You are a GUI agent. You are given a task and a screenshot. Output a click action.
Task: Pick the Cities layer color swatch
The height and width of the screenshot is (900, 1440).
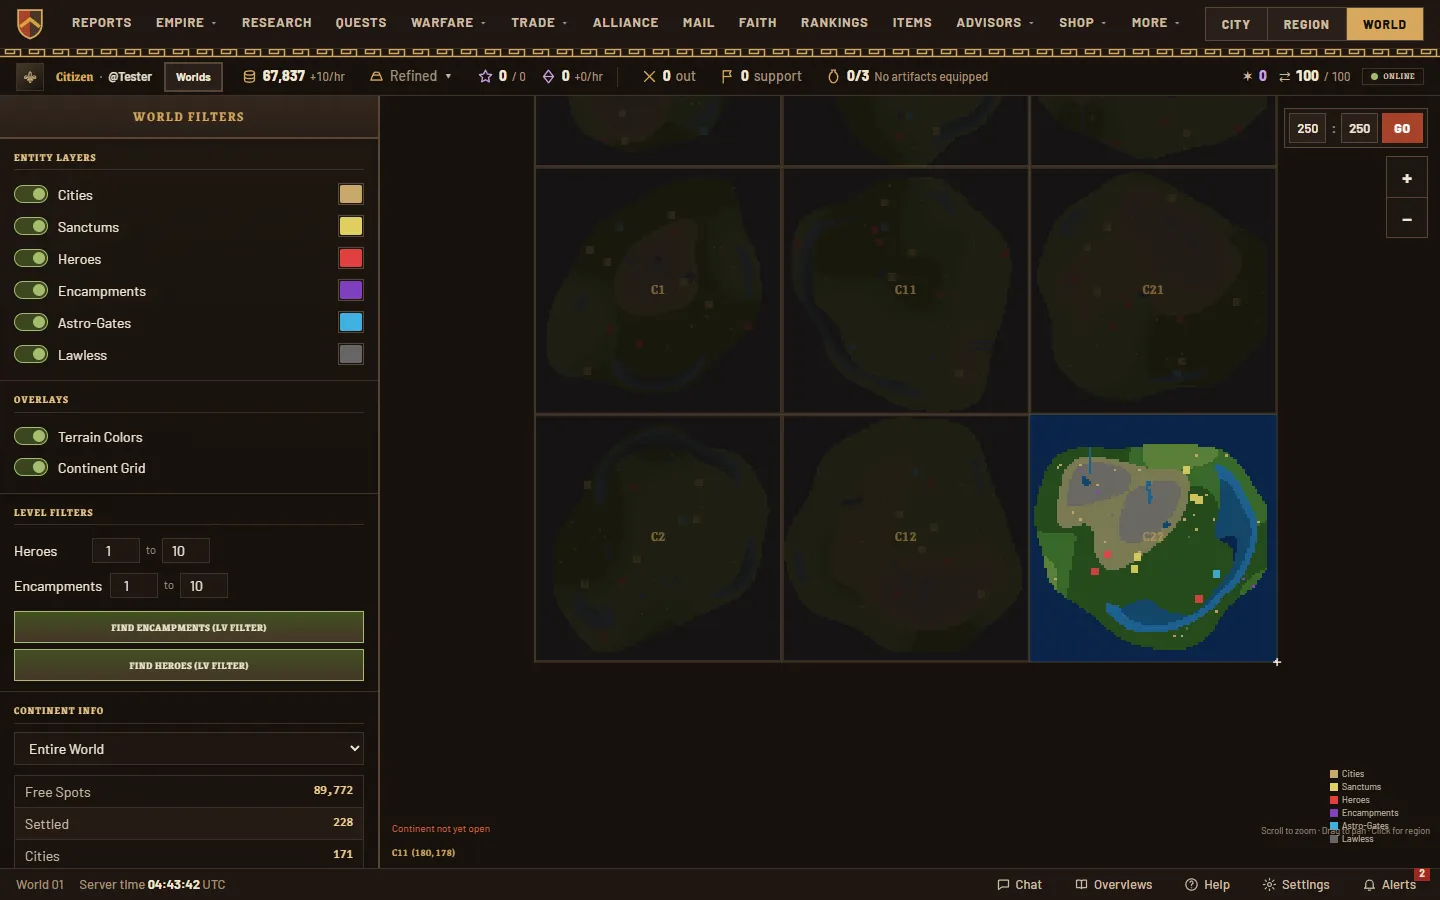click(351, 194)
